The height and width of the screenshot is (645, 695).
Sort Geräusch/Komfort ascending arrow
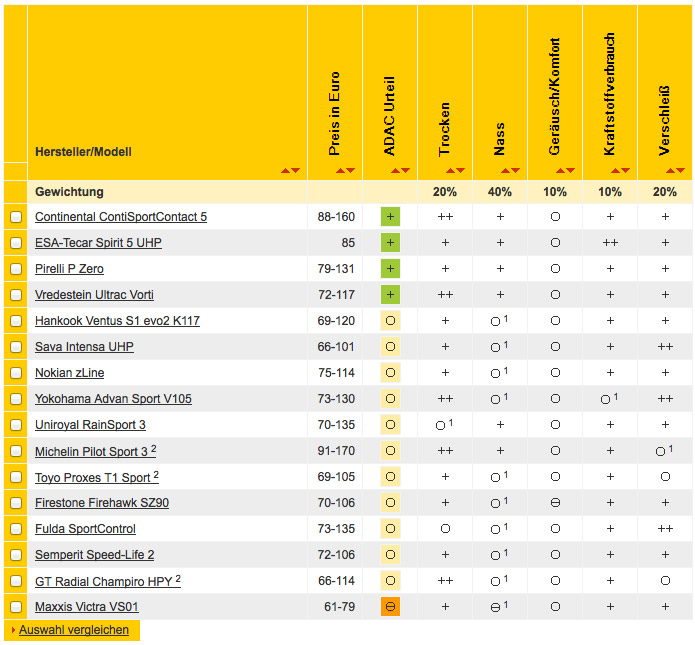pos(560,171)
